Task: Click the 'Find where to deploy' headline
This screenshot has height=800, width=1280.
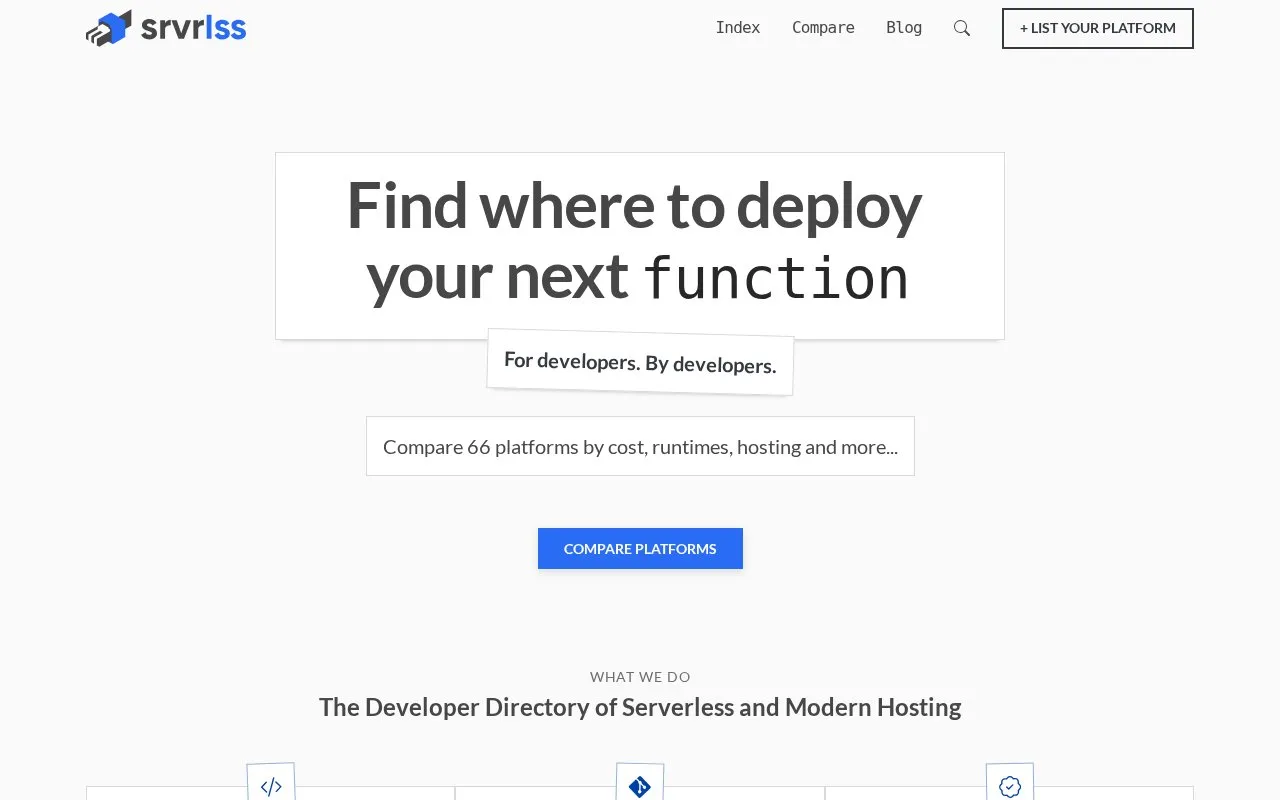Action: click(634, 205)
